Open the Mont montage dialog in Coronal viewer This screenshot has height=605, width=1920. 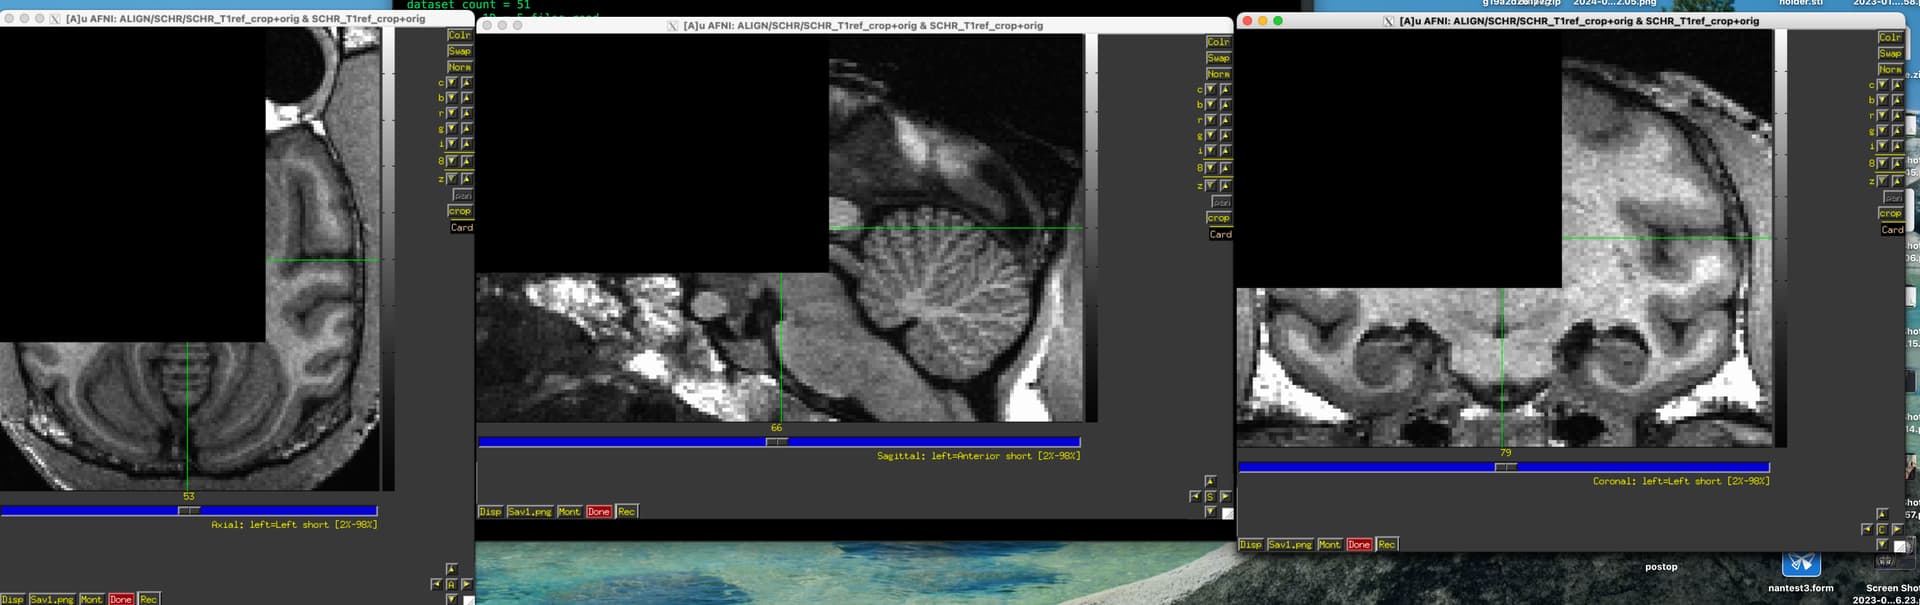coord(1329,545)
